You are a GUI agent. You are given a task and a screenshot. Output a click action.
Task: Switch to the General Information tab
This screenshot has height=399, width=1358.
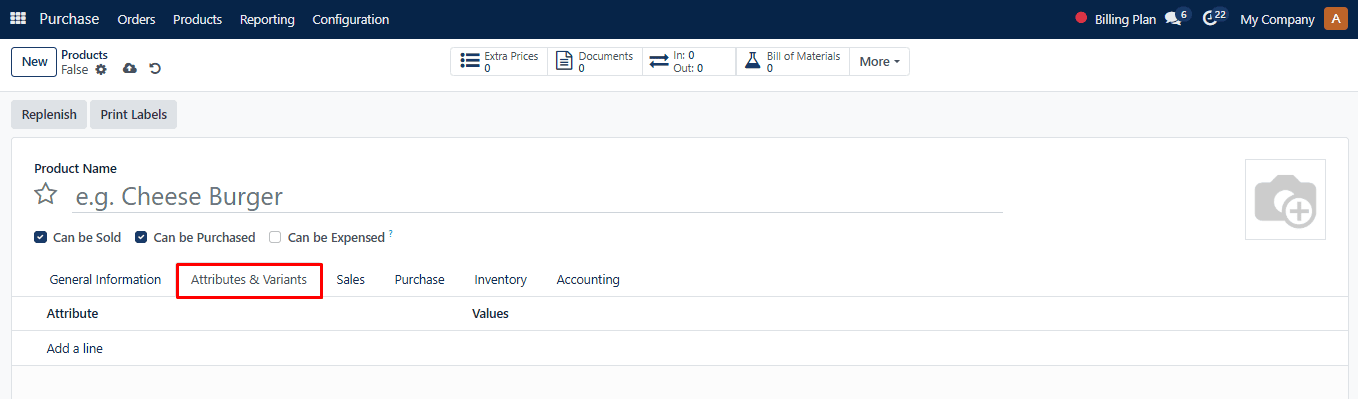pyautogui.click(x=105, y=280)
